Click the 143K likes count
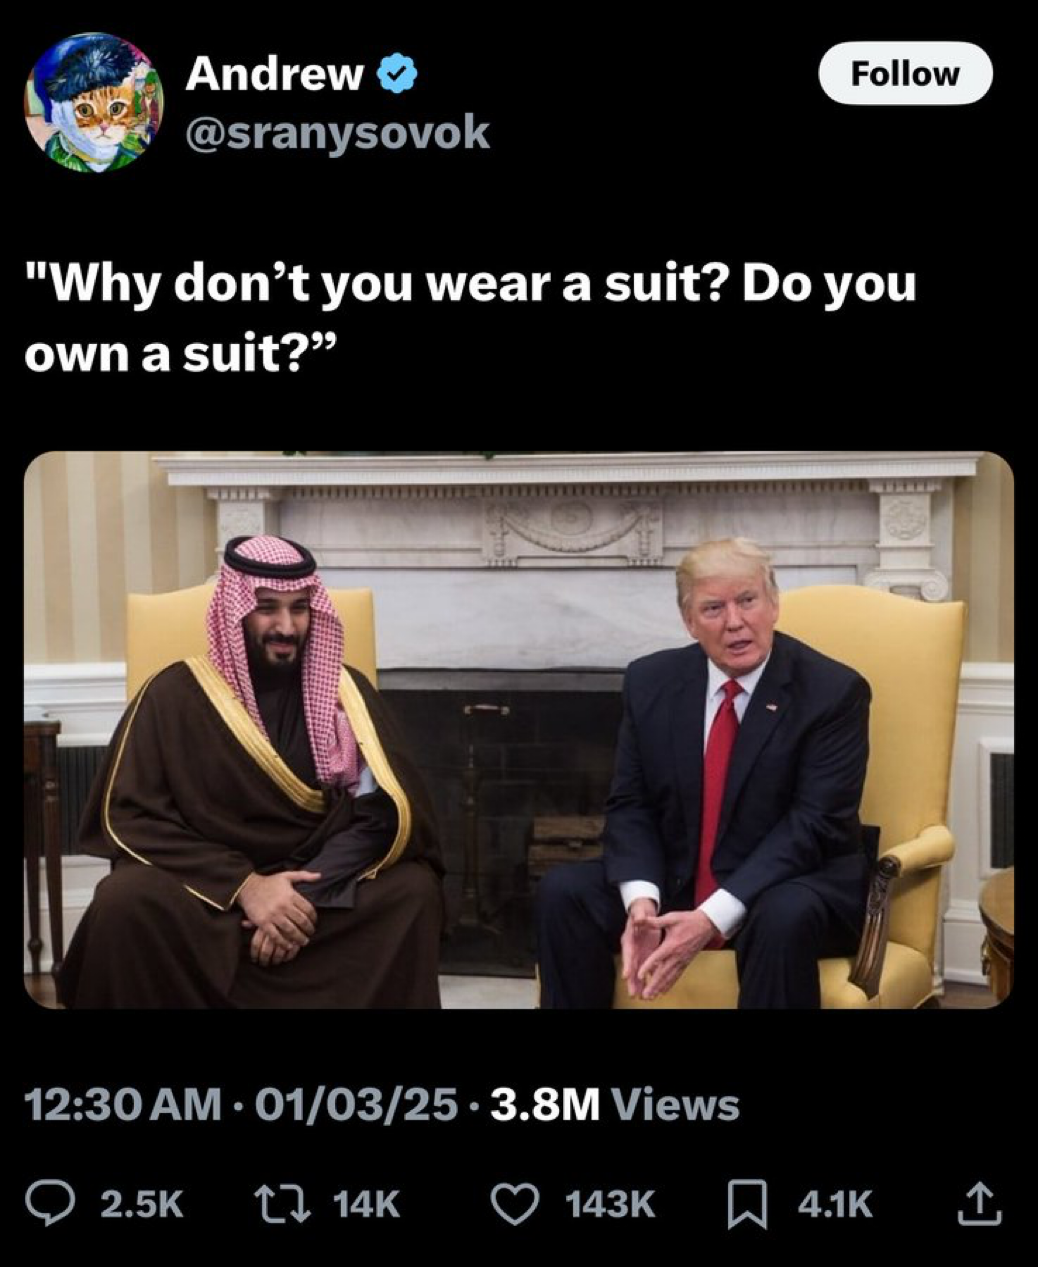Image resolution: width=1038 pixels, height=1267 pixels. [x=610, y=1205]
